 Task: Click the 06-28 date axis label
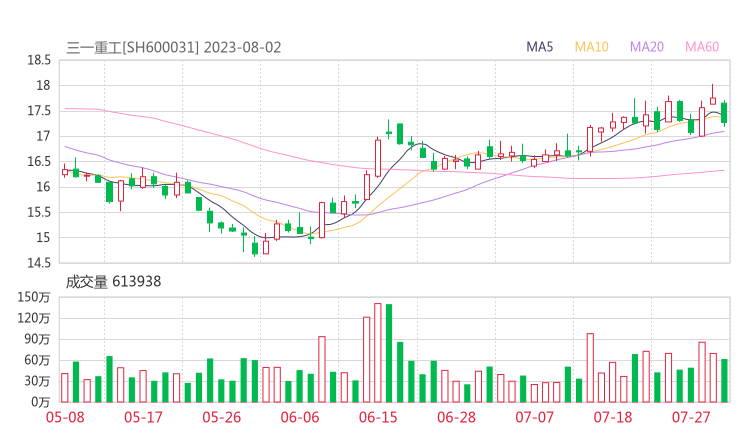pyautogui.click(x=456, y=417)
